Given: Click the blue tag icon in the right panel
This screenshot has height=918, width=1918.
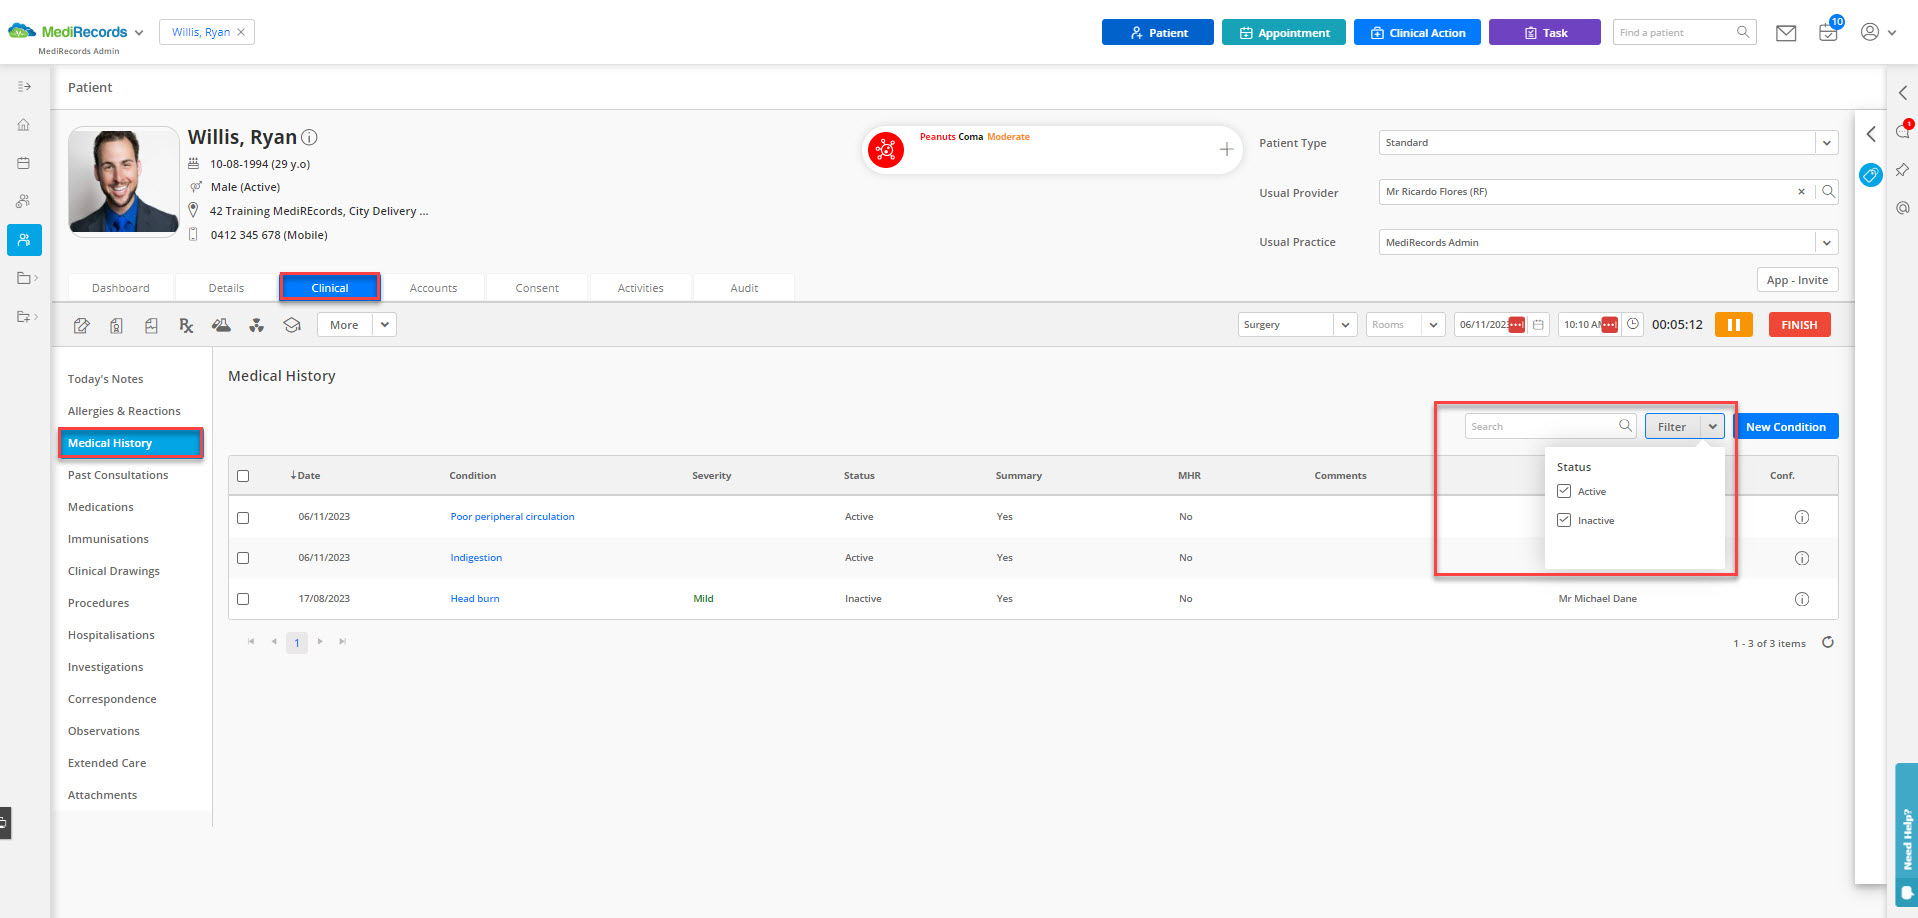Looking at the screenshot, I should (x=1870, y=175).
